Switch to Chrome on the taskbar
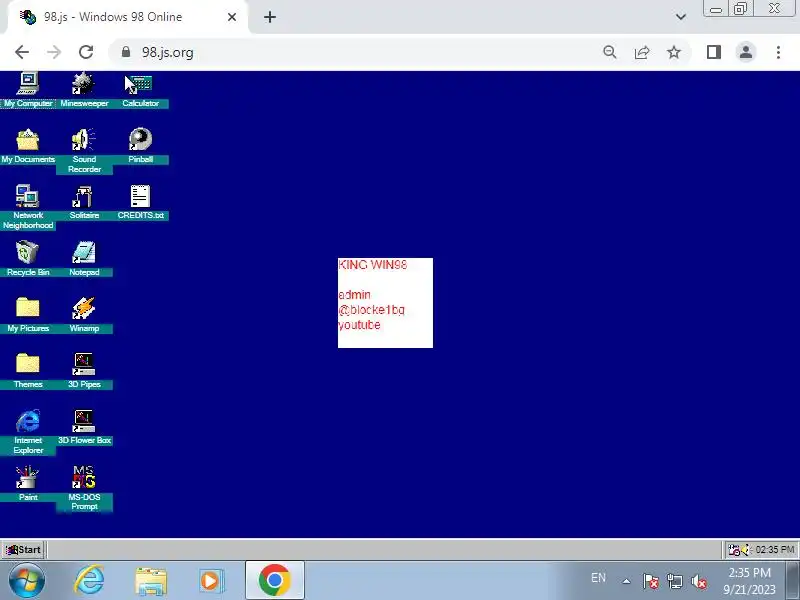Image resolution: width=800 pixels, height=600 pixels. pyautogui.click(x=274, y=581)
